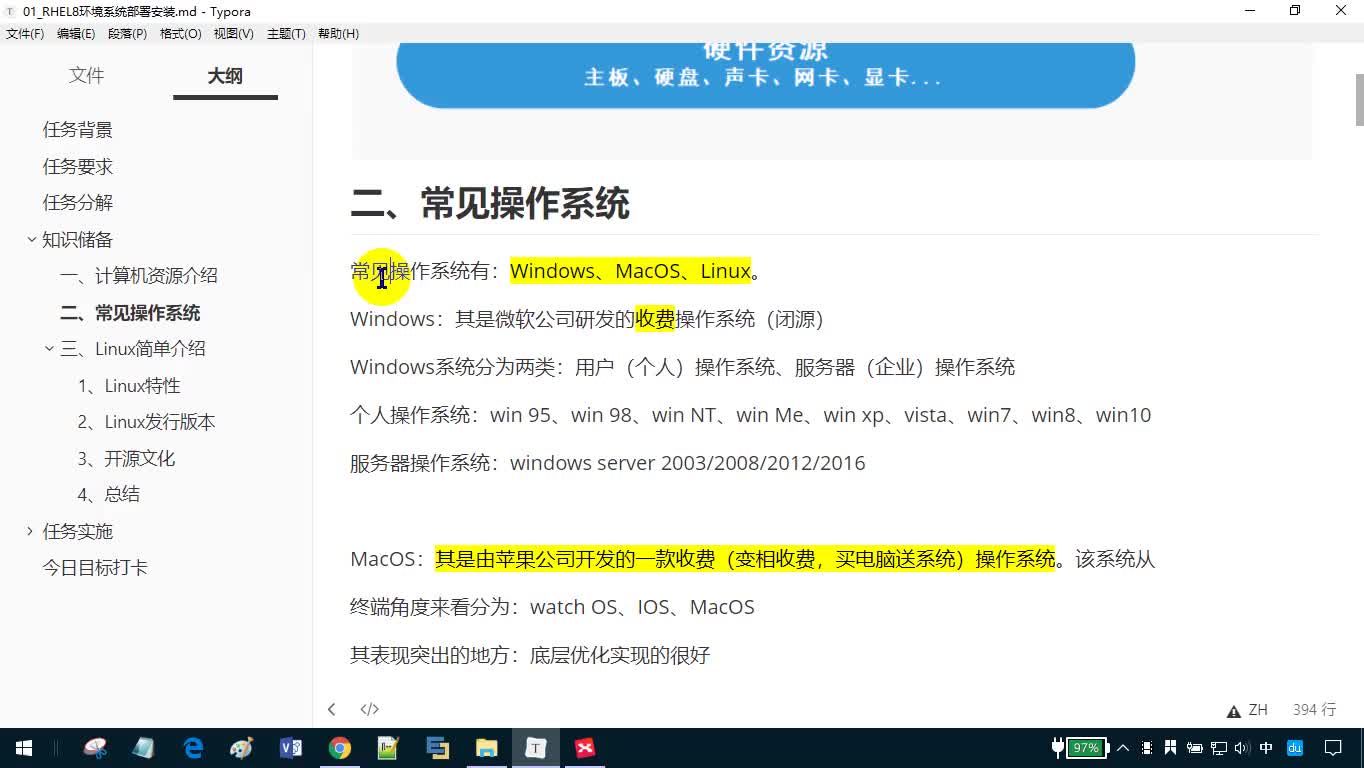Go to 二、常见操作系统 outline entry
This screenshot has height=768, width=1364.
(x=130, y=313)
